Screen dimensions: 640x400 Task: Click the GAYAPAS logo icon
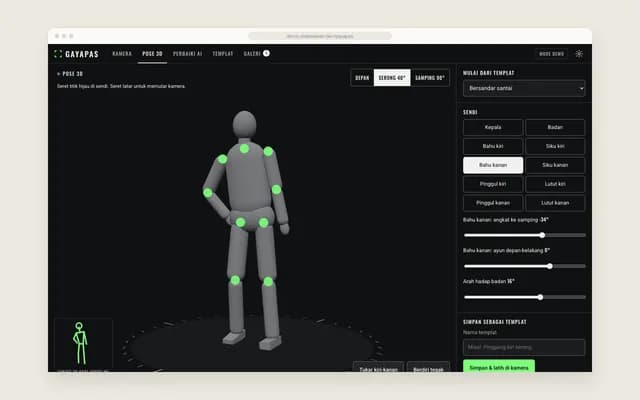click(58, 54)
